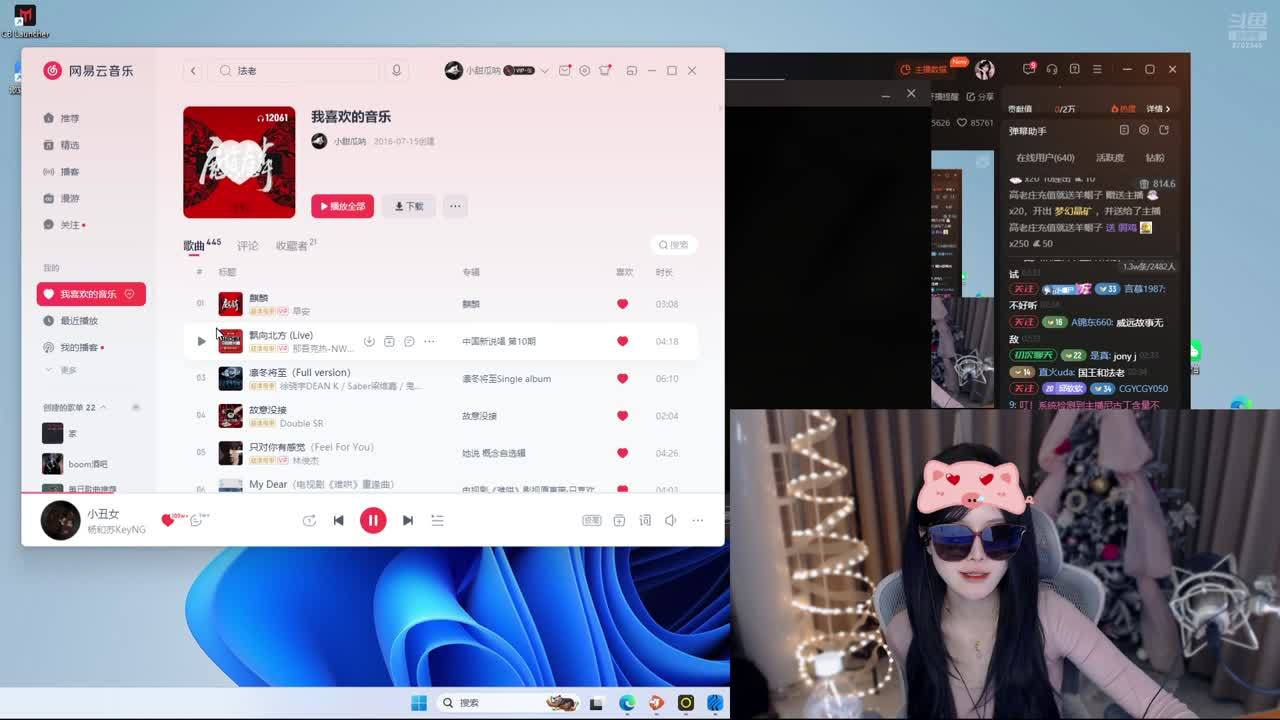Collapse the 创建的歌单 playlist section
Image resolution: width=1280 pixels, height=720 pixels.
point(103,408)
